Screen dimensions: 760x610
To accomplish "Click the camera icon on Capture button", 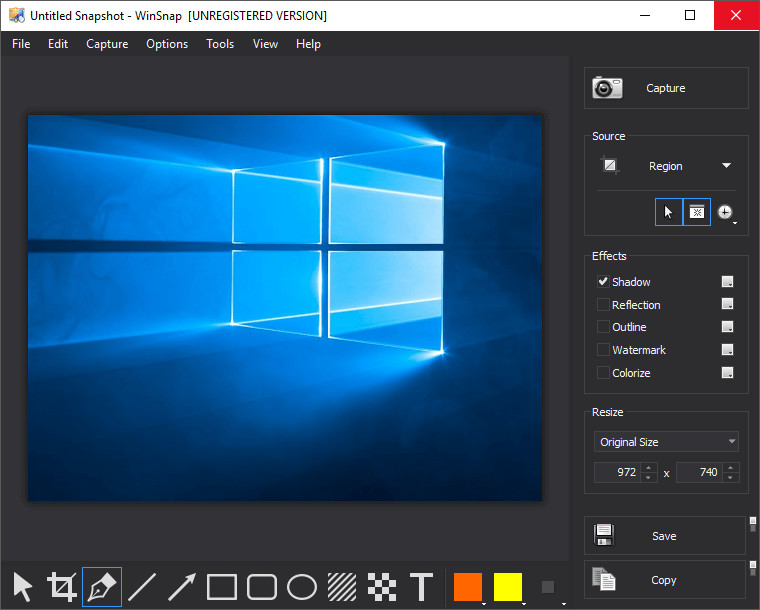I will point(607,88).
